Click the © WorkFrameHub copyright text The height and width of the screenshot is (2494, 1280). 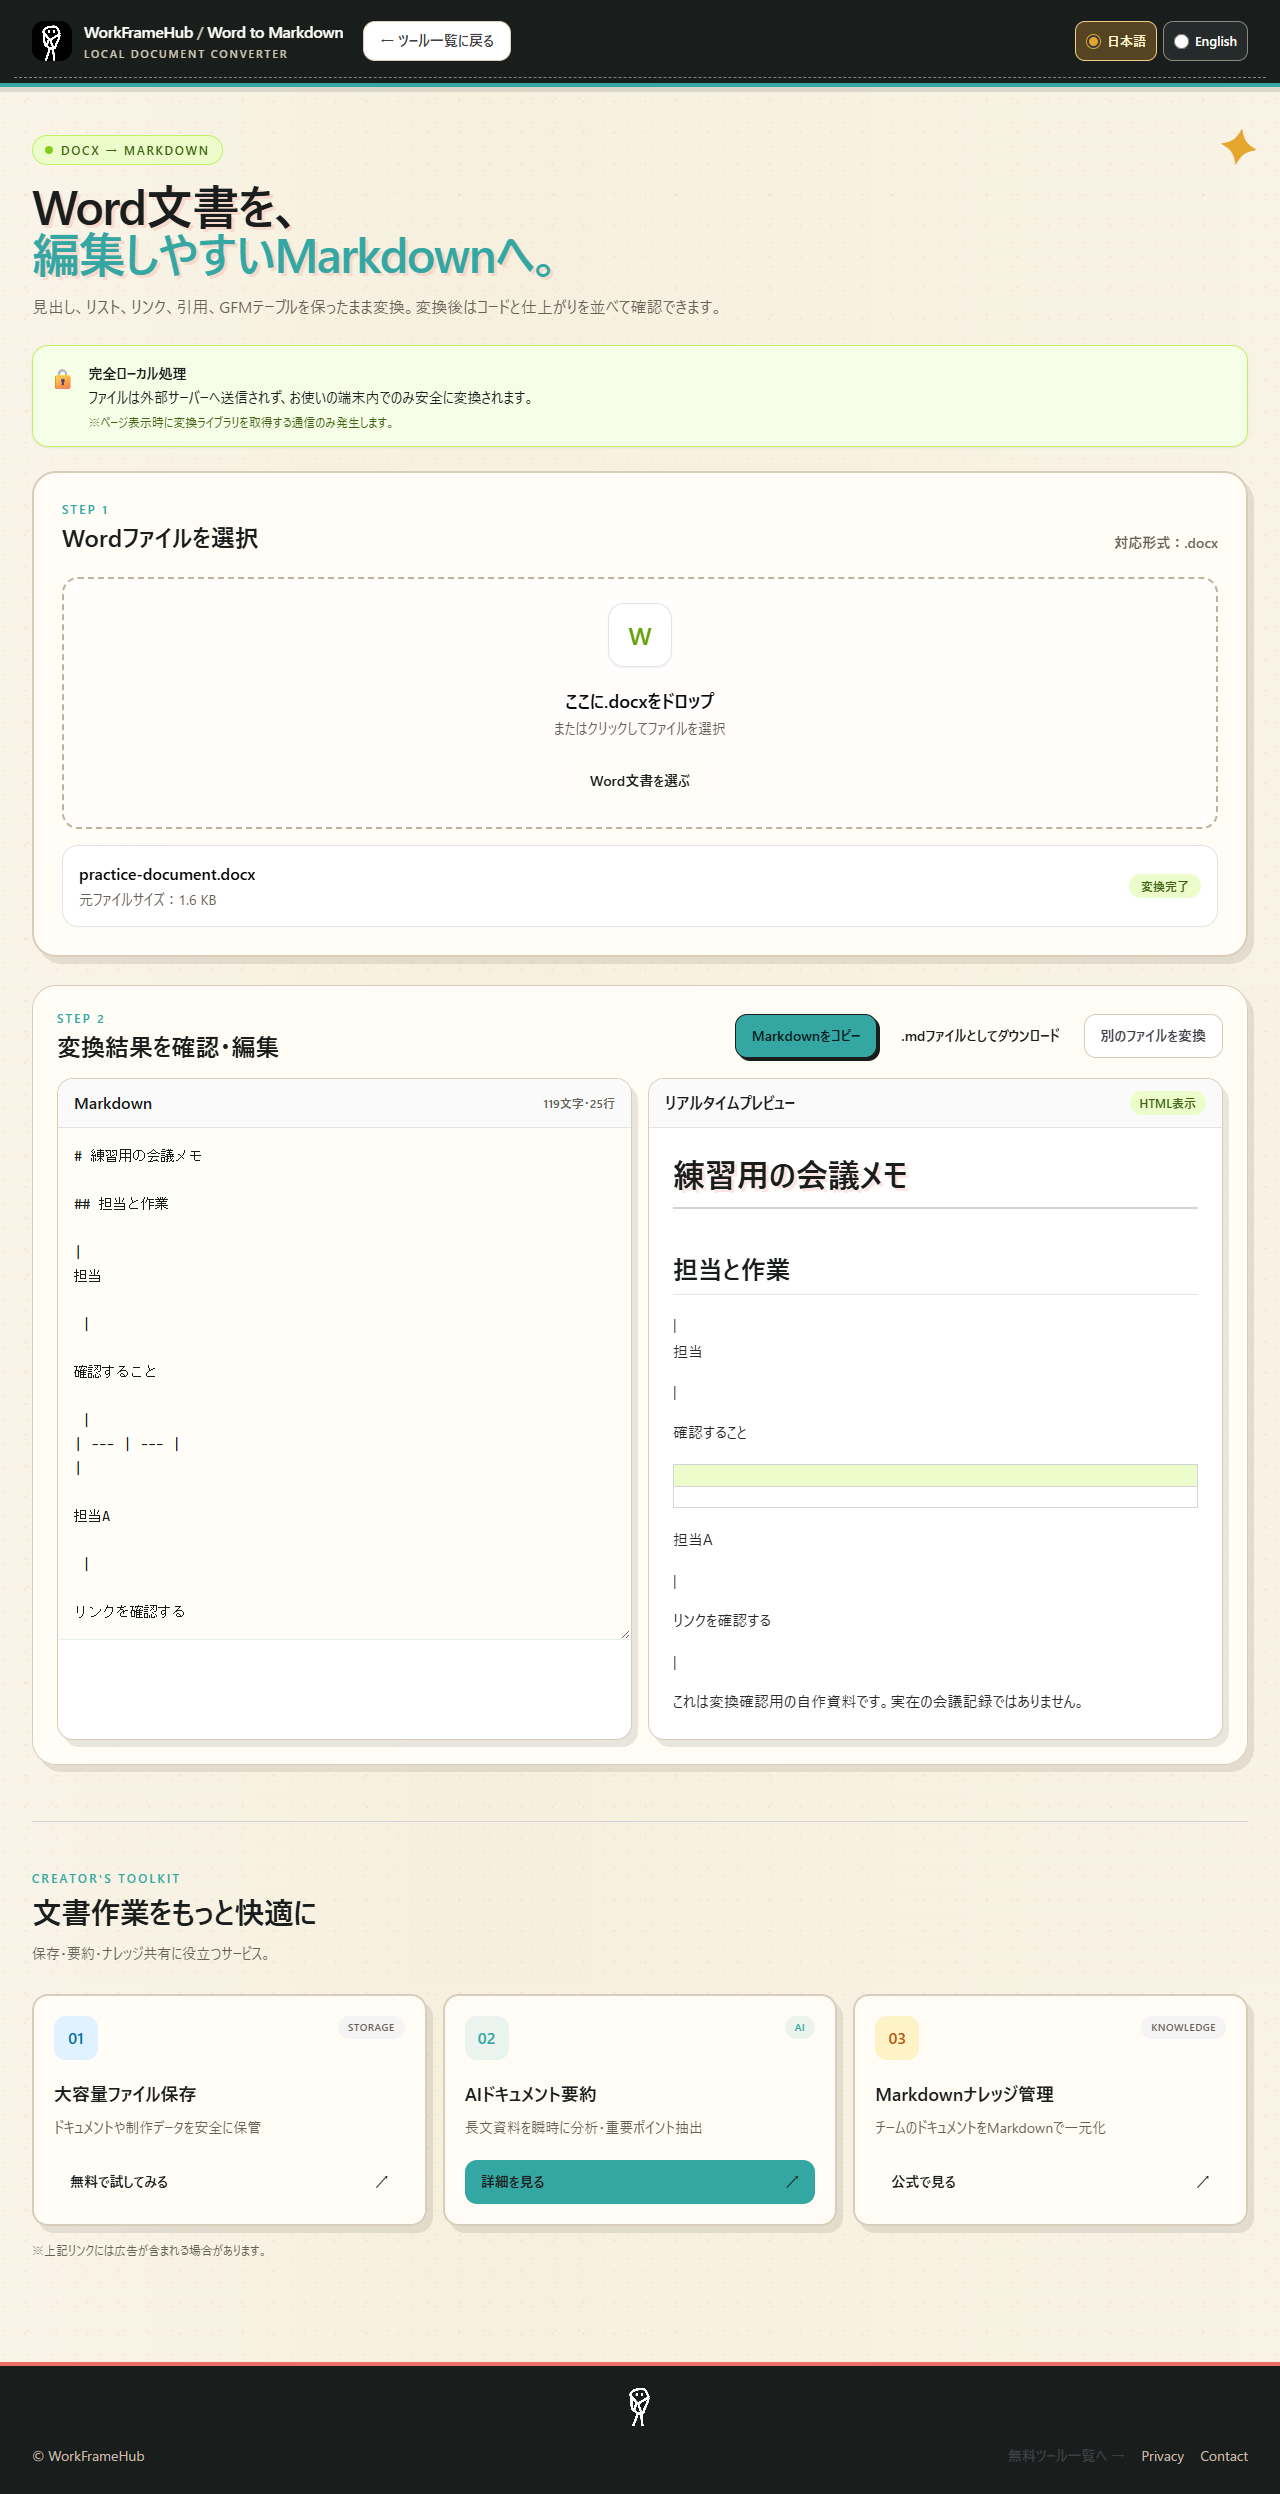(x=88, y=2456)
